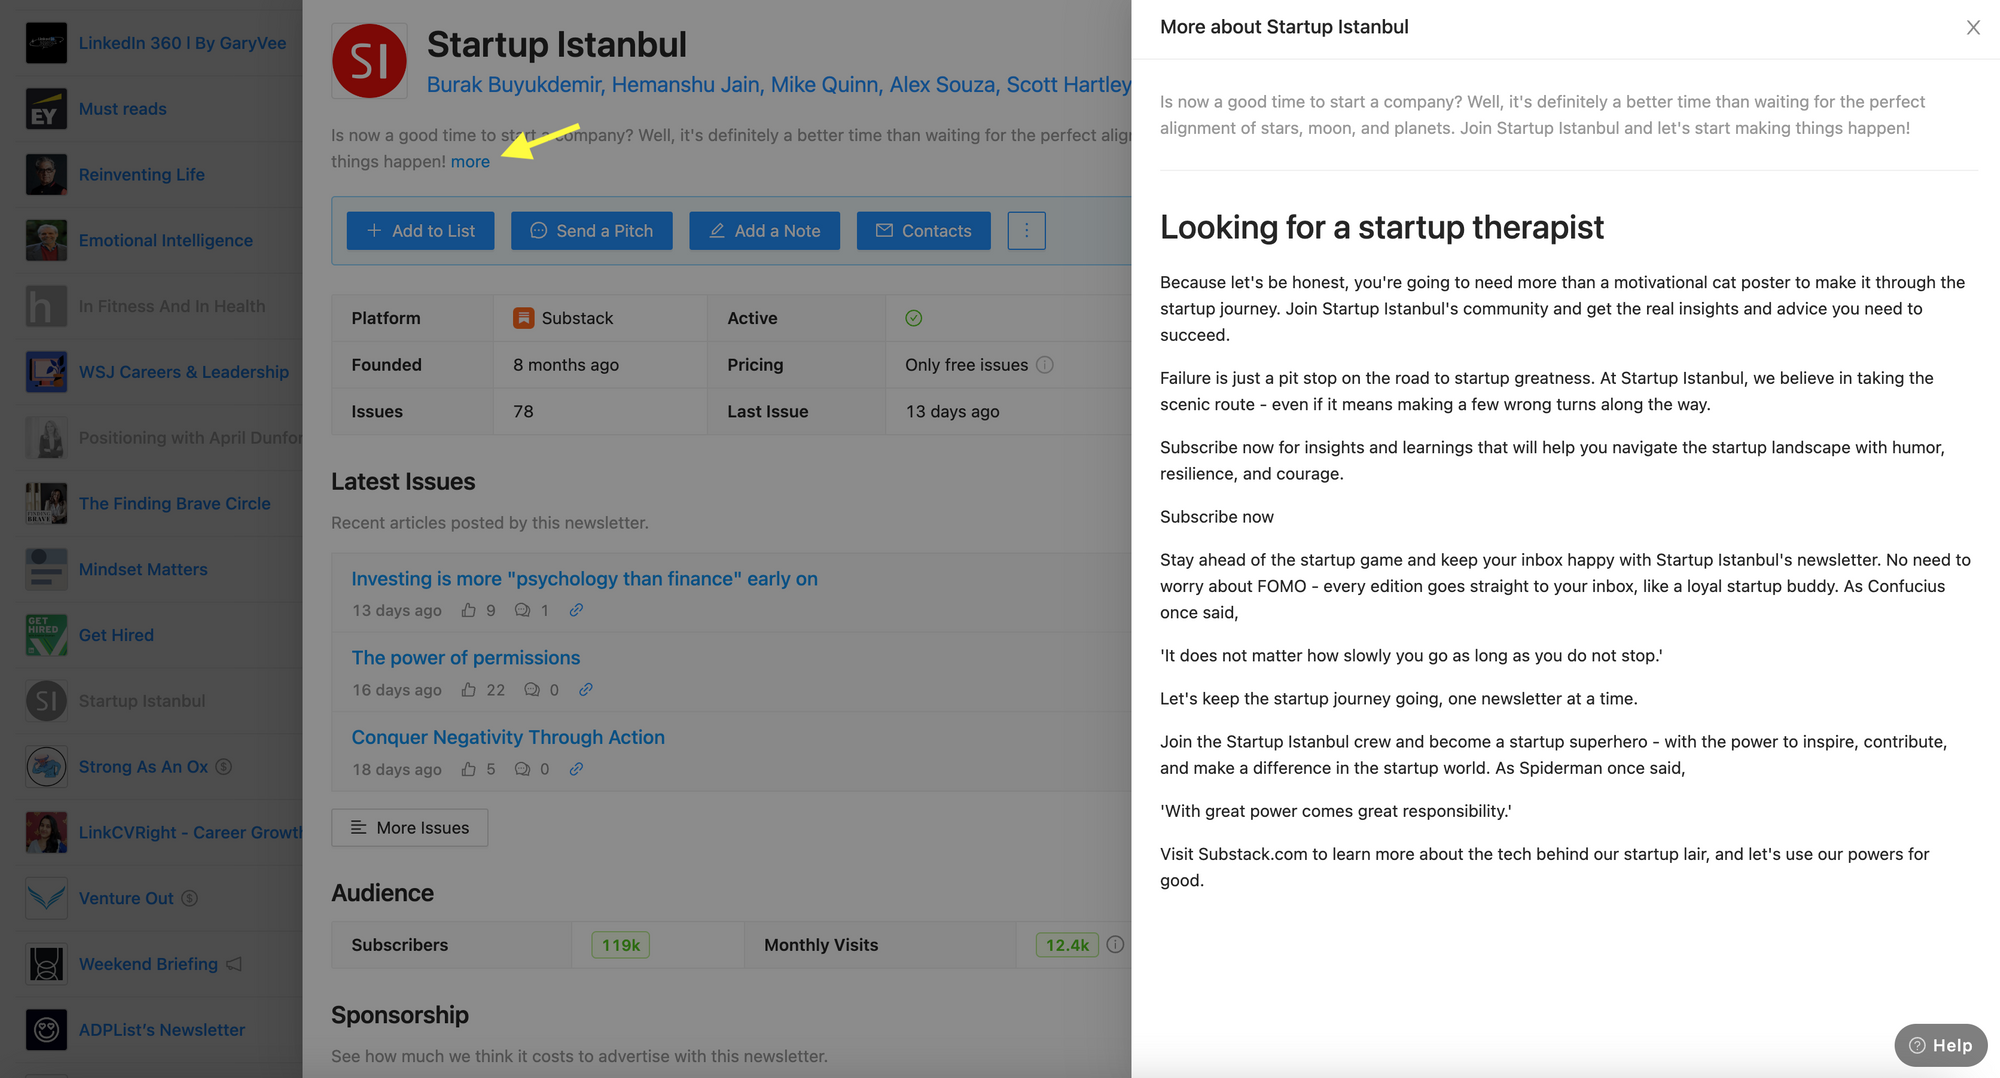The image size is (2000, 1078).
Task: Open the Add a Note button
Action: tap(764, 231)
